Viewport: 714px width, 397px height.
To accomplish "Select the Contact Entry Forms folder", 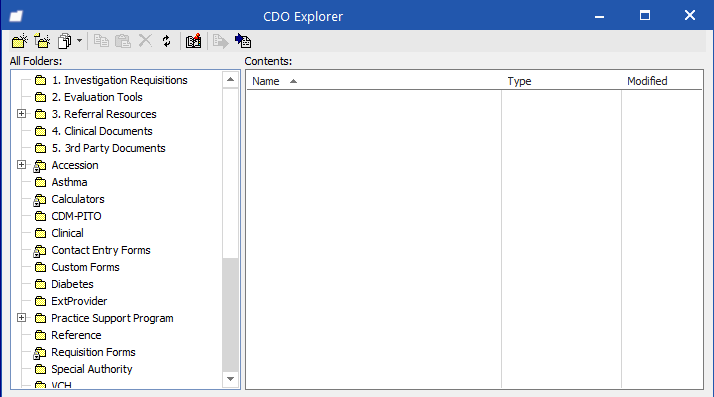I will 101,250.
